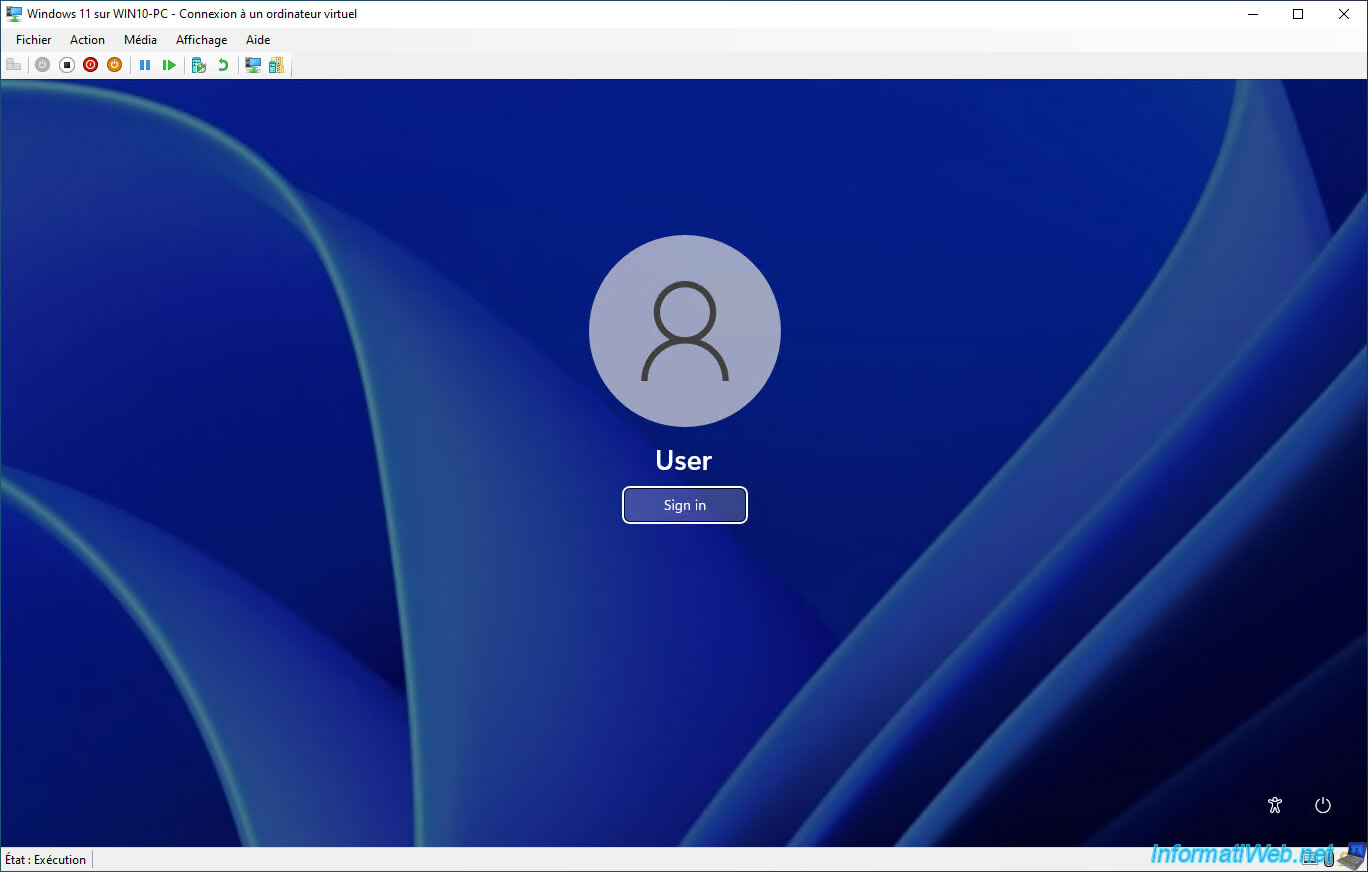Open the sign-in screen power options

coord(1323,805)
